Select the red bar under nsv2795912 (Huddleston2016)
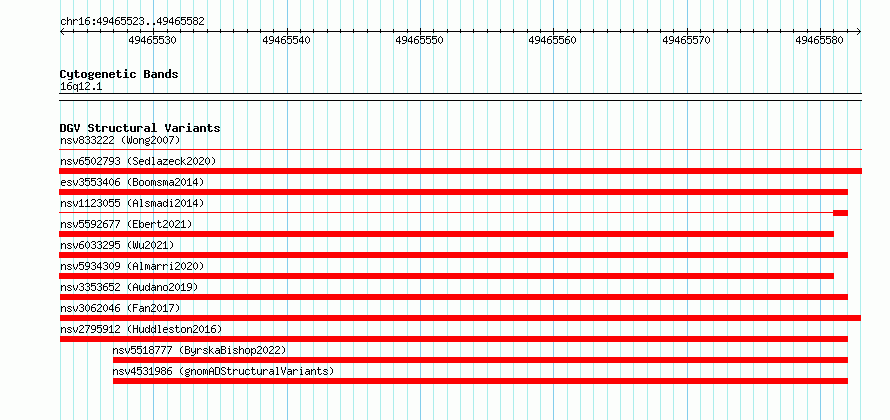 pyautogui.click(x=454, y=339)
